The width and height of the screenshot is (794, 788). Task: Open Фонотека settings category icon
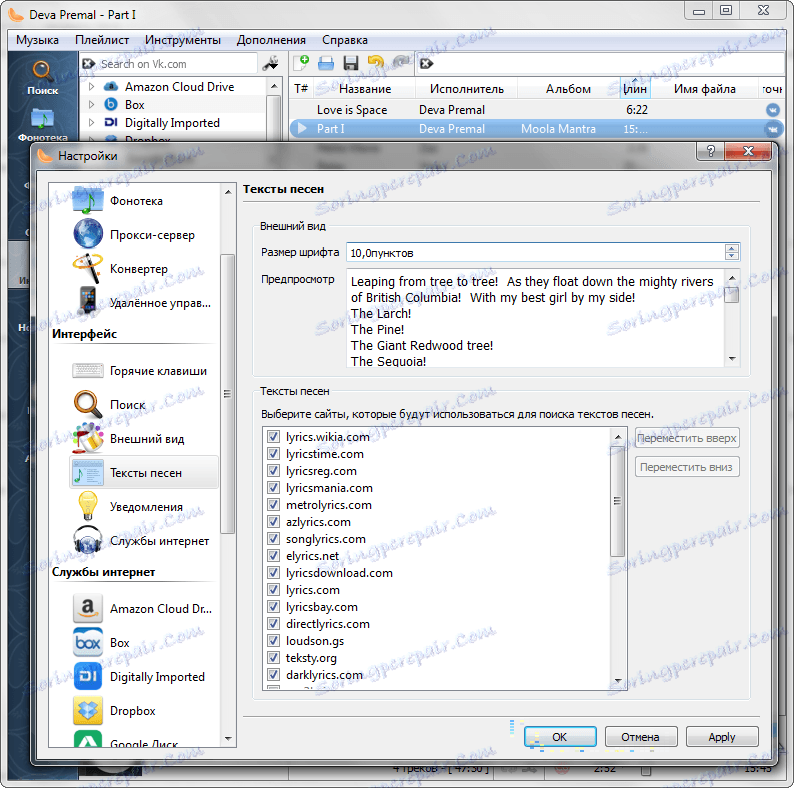point(88,201)
